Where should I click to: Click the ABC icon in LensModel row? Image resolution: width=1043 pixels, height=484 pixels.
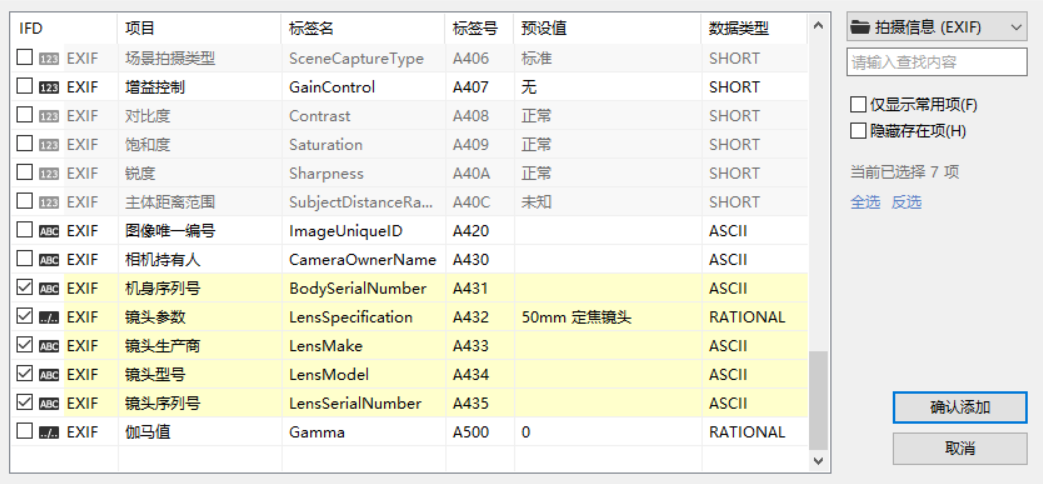click(x=49, y=375)
